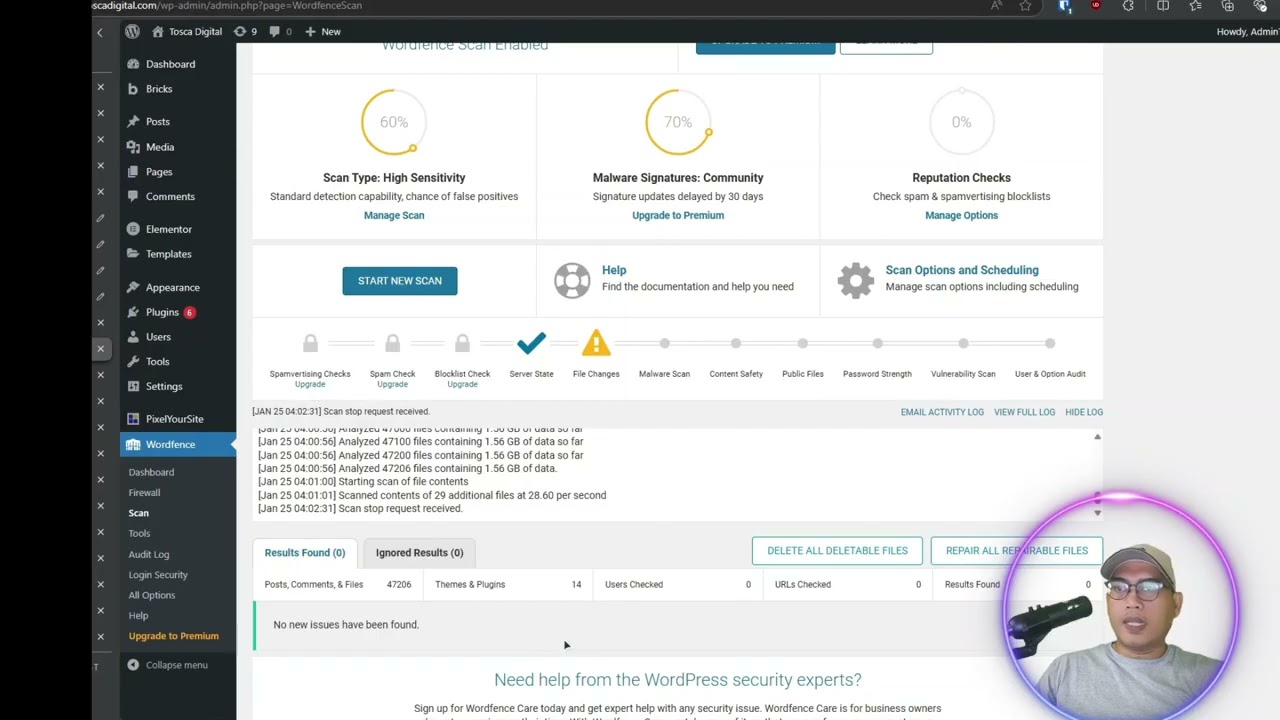The image size is (1280, 720).
Task: Click the Blocklist Check lock icon
Action: pos(462,343)
